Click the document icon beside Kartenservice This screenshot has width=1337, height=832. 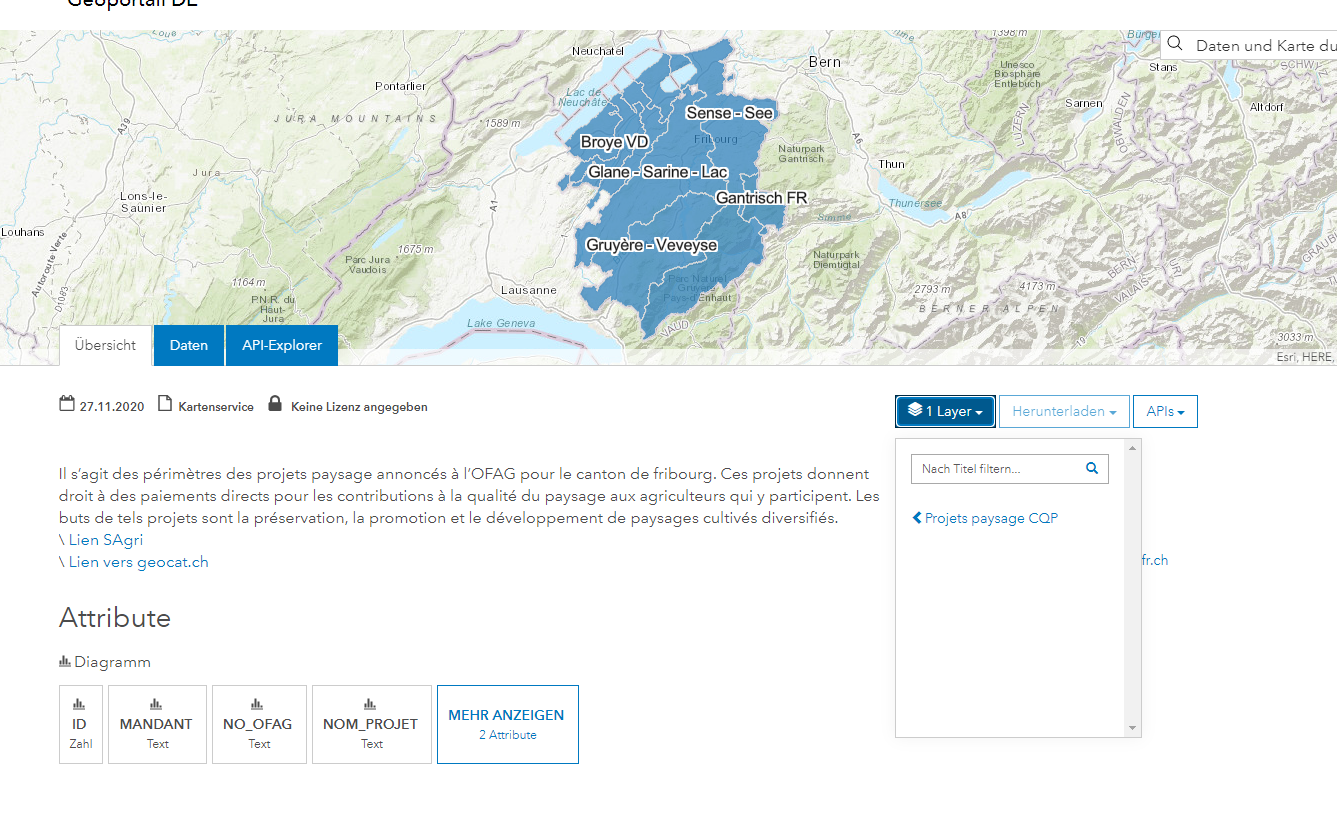point(166,405)
